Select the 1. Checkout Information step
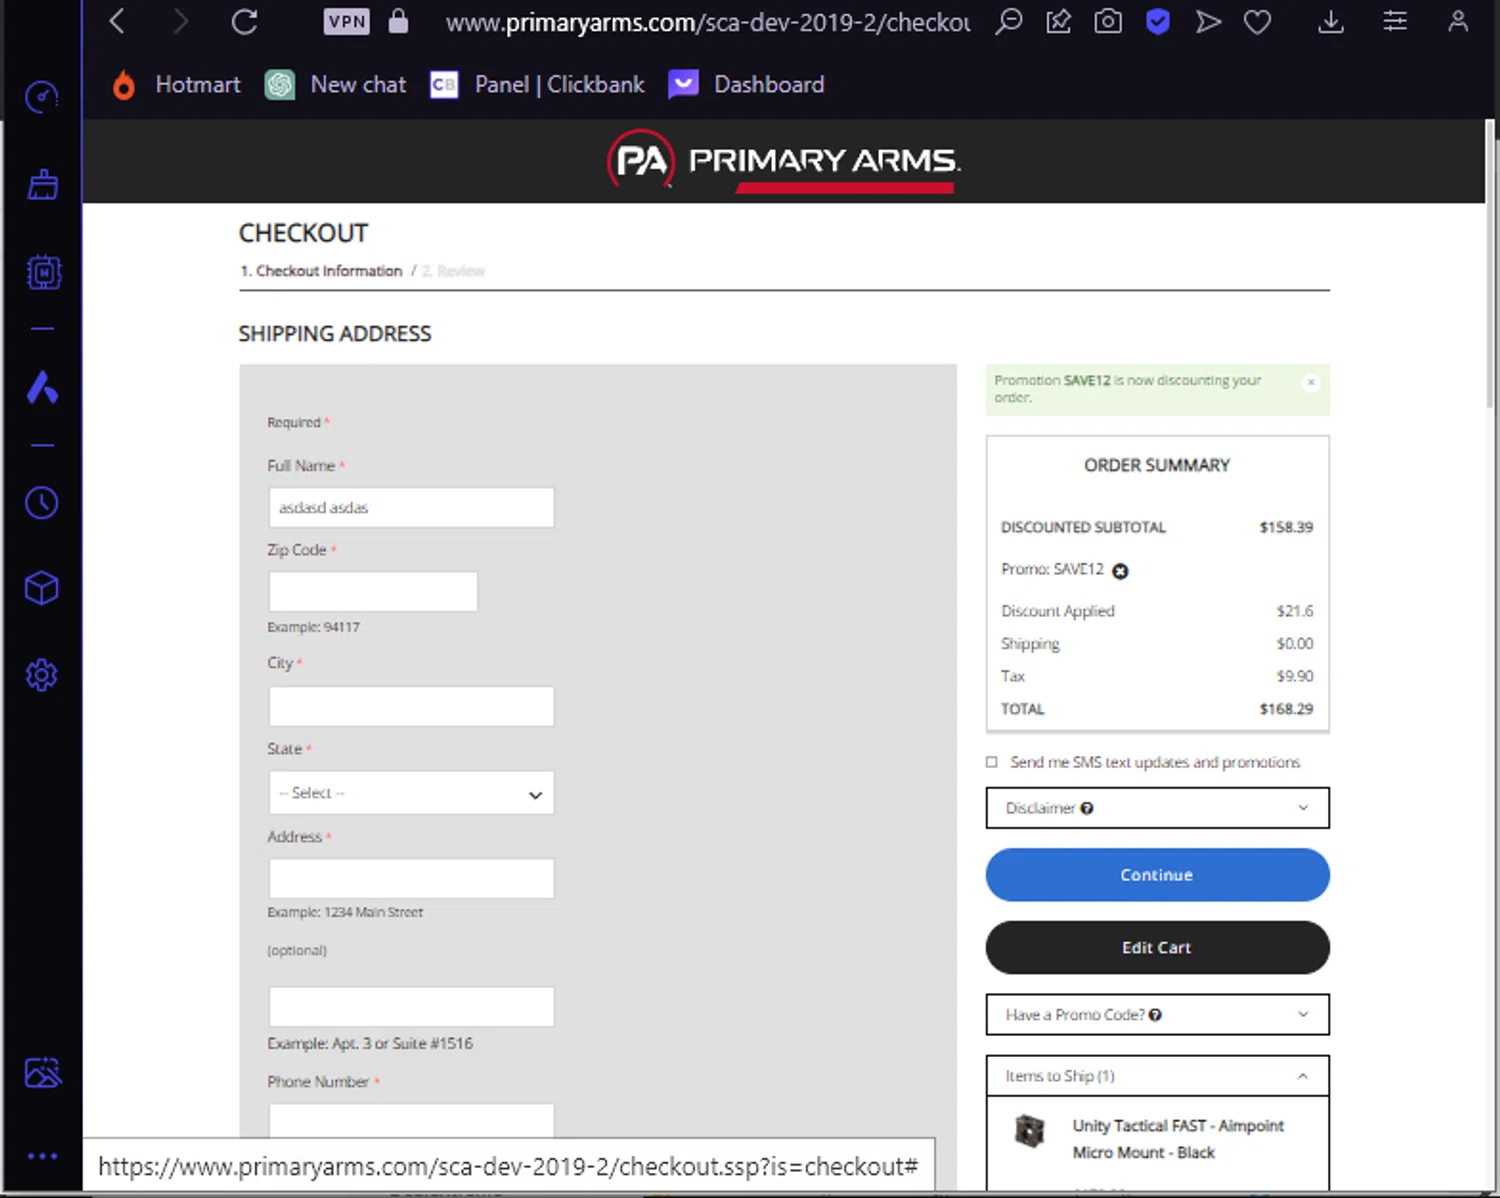This screenshot has height=1198, width=1500. point(321,271)
